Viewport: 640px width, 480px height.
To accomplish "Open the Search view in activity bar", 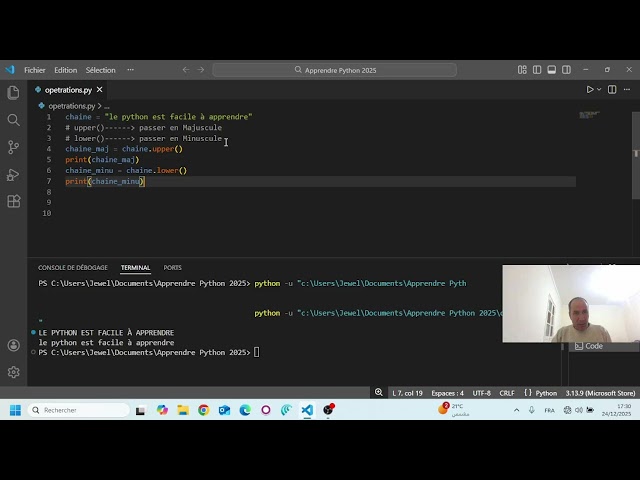I will 13,120.
